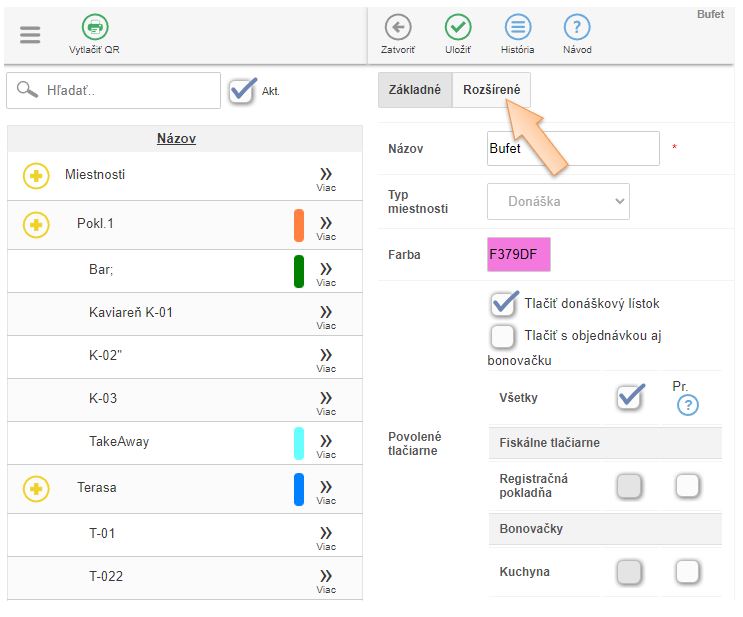Click the pink Farba color field
Screen dimensions: 743x617
click(x=518, y=255)
